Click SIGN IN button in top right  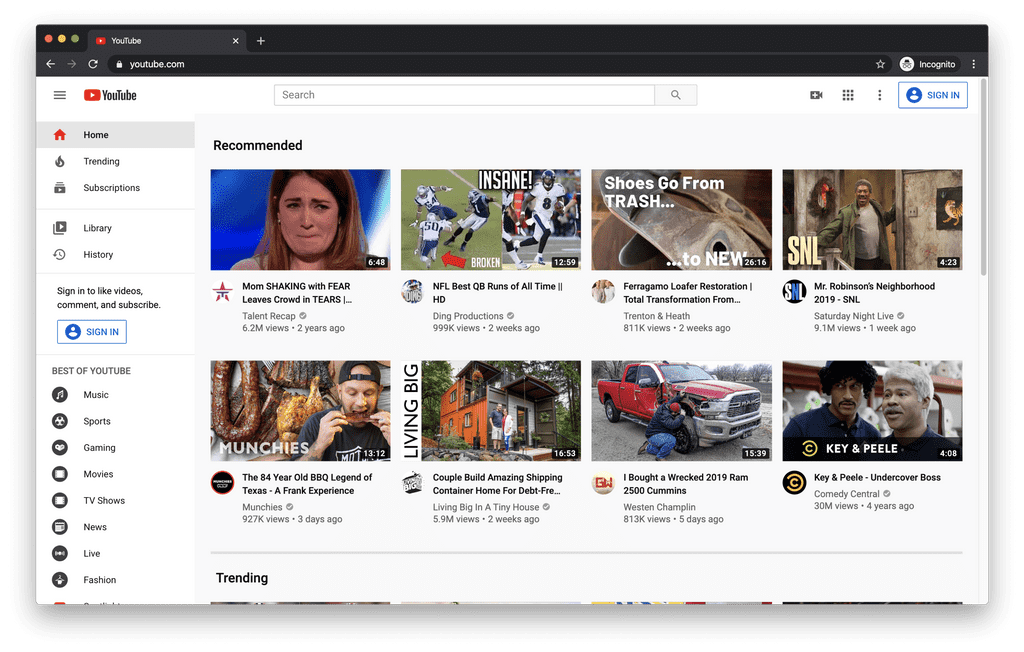click(933, 95)
